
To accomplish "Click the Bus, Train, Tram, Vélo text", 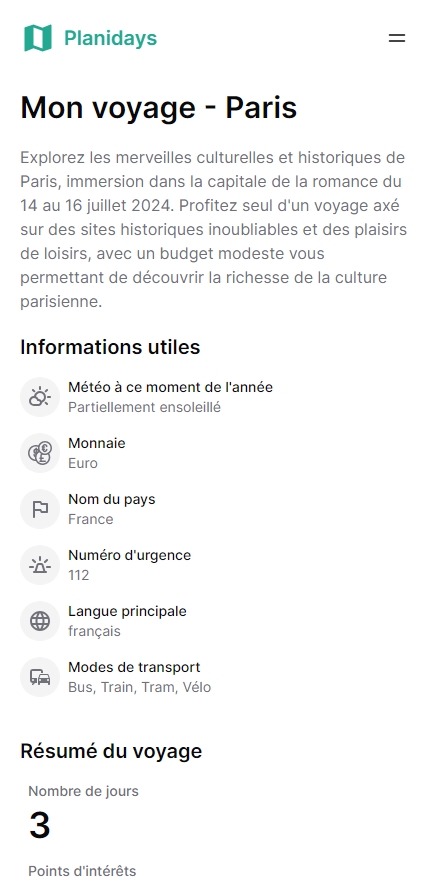I will [139, 687].
